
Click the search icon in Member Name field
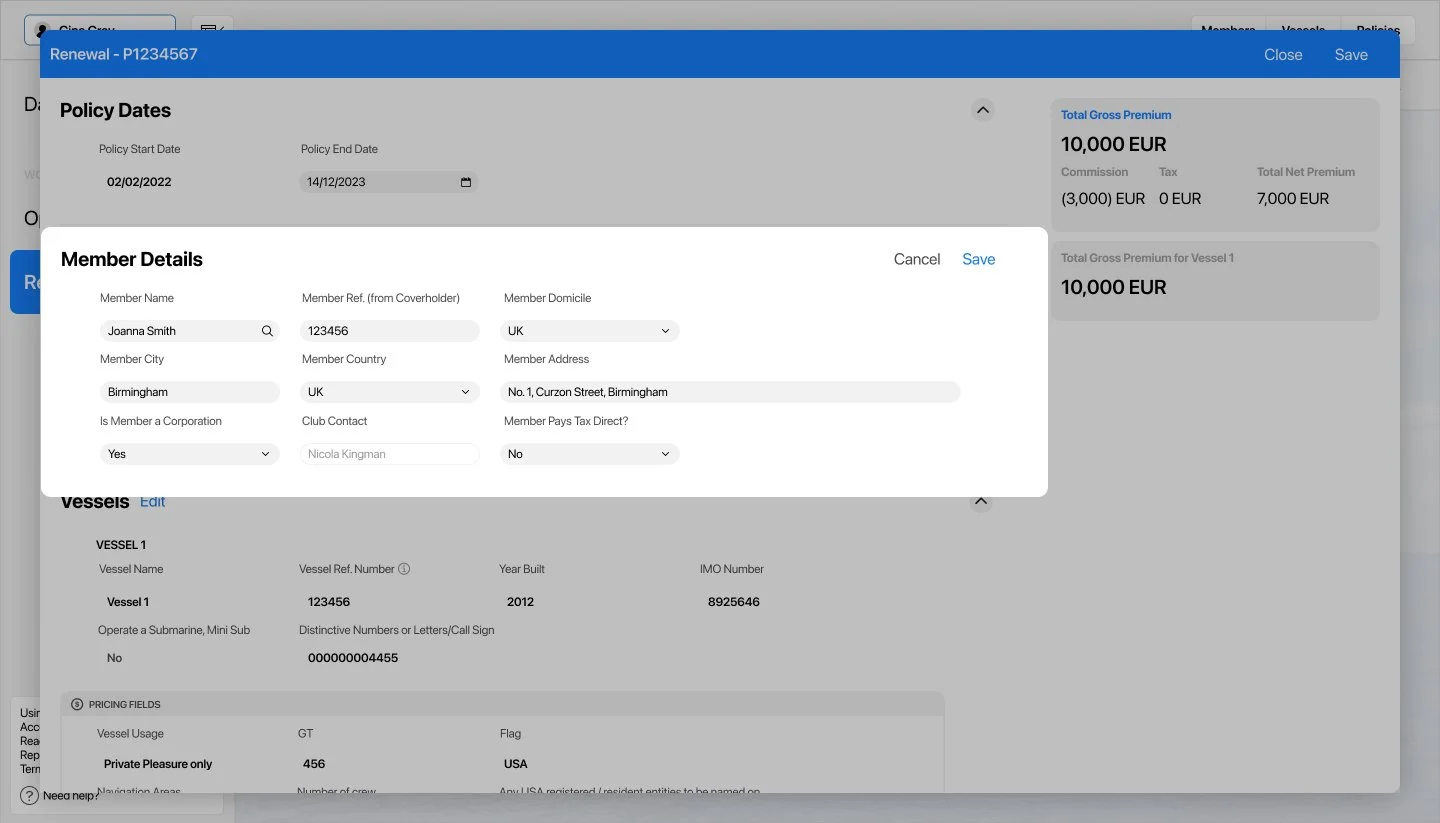click(x=267, y=331)
